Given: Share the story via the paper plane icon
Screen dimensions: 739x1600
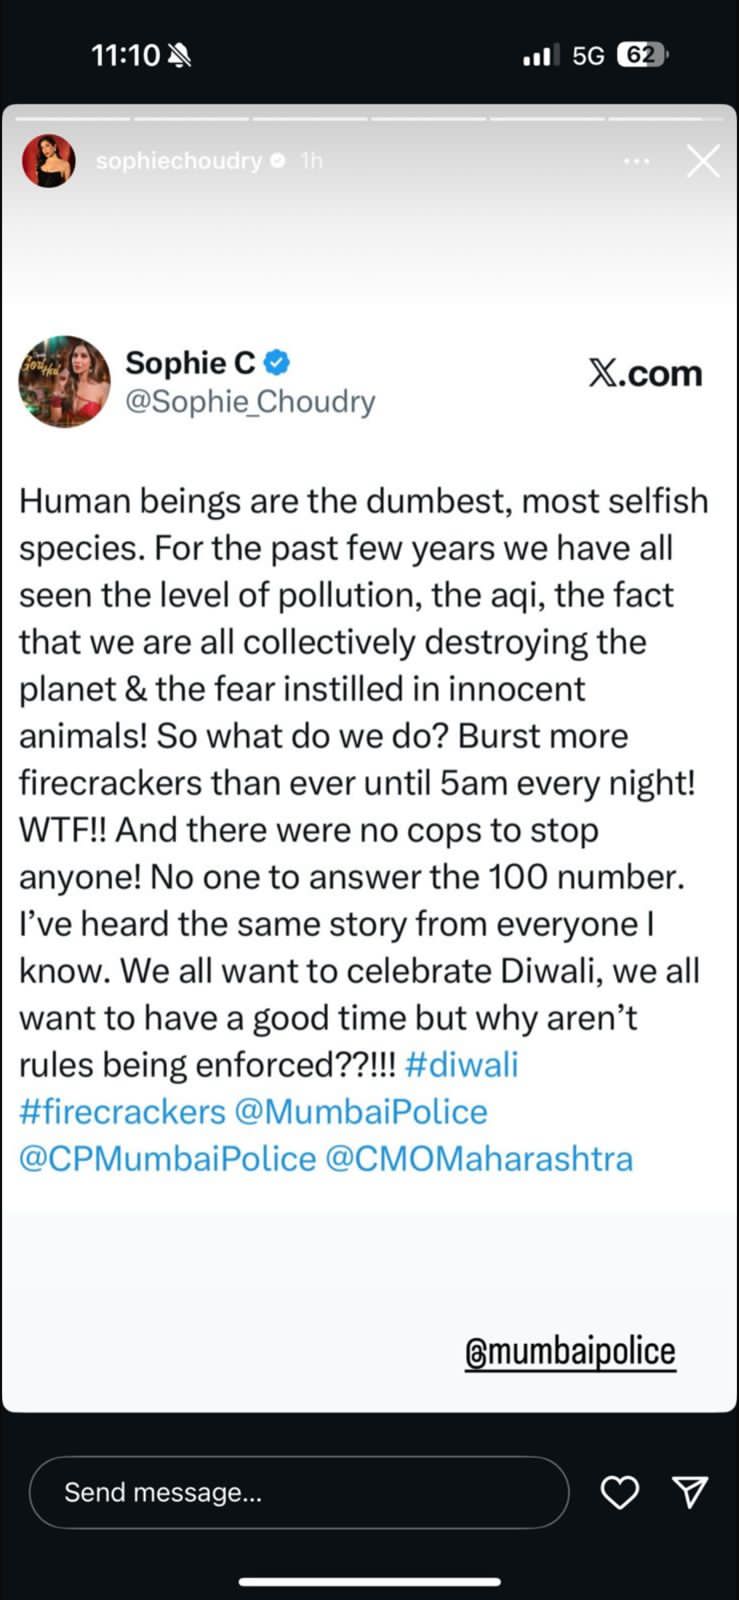Looking at the screenshot, I should point(690,1492).
